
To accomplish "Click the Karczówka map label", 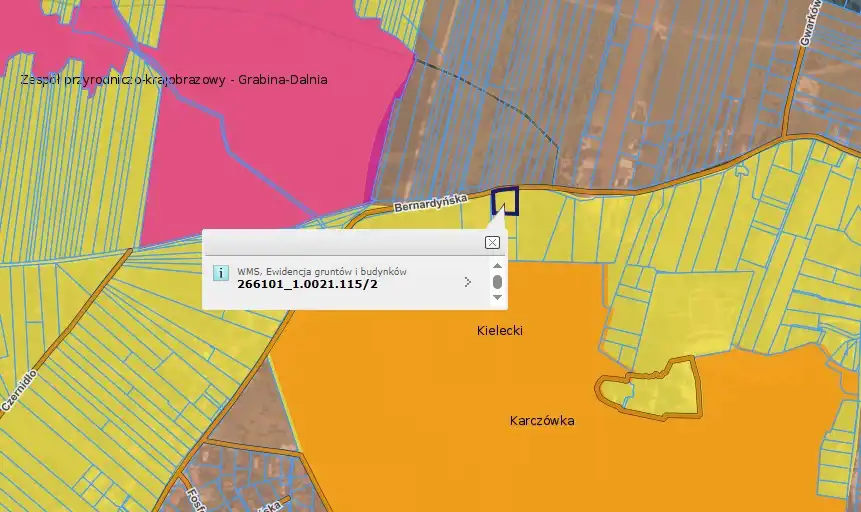I will pos(540,421).
